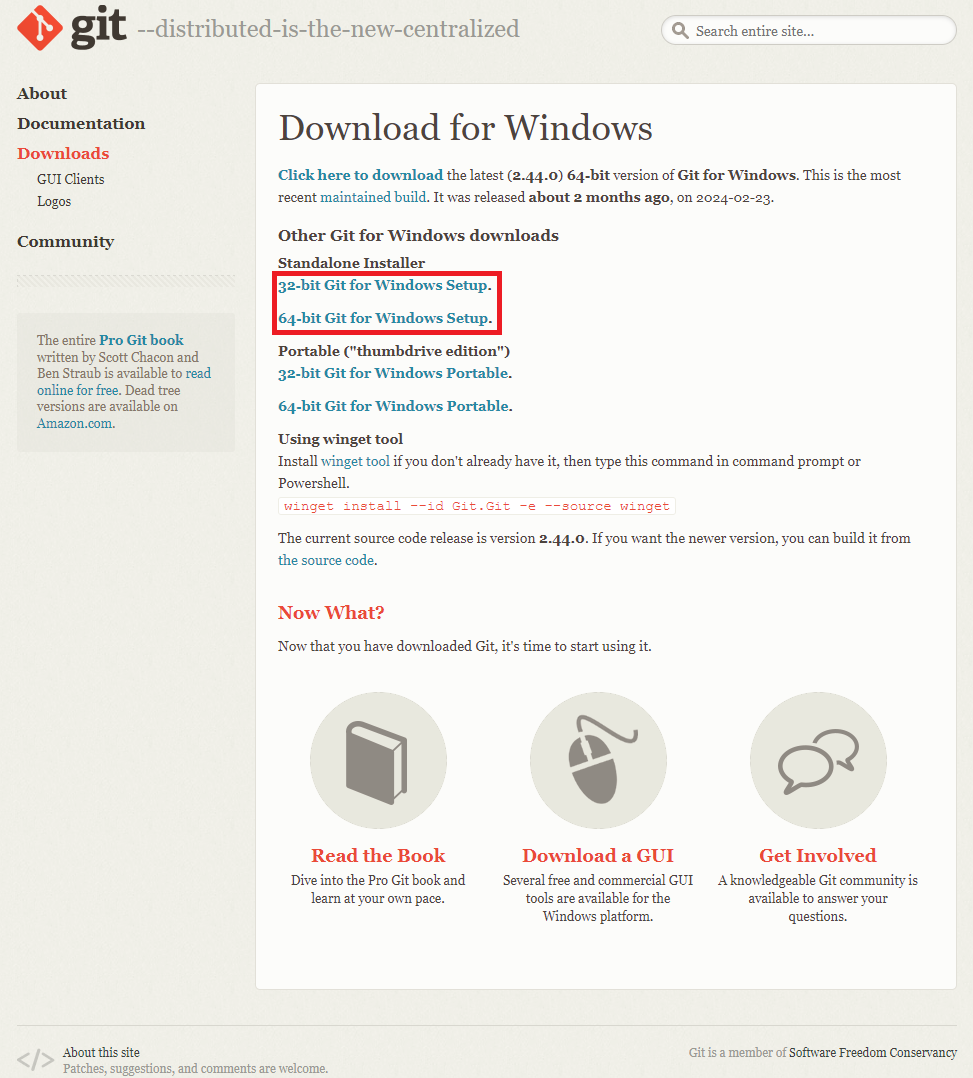Click the git wordmark in the header
The height and width of the screenshot is (1078, 973).
(98, 28)
